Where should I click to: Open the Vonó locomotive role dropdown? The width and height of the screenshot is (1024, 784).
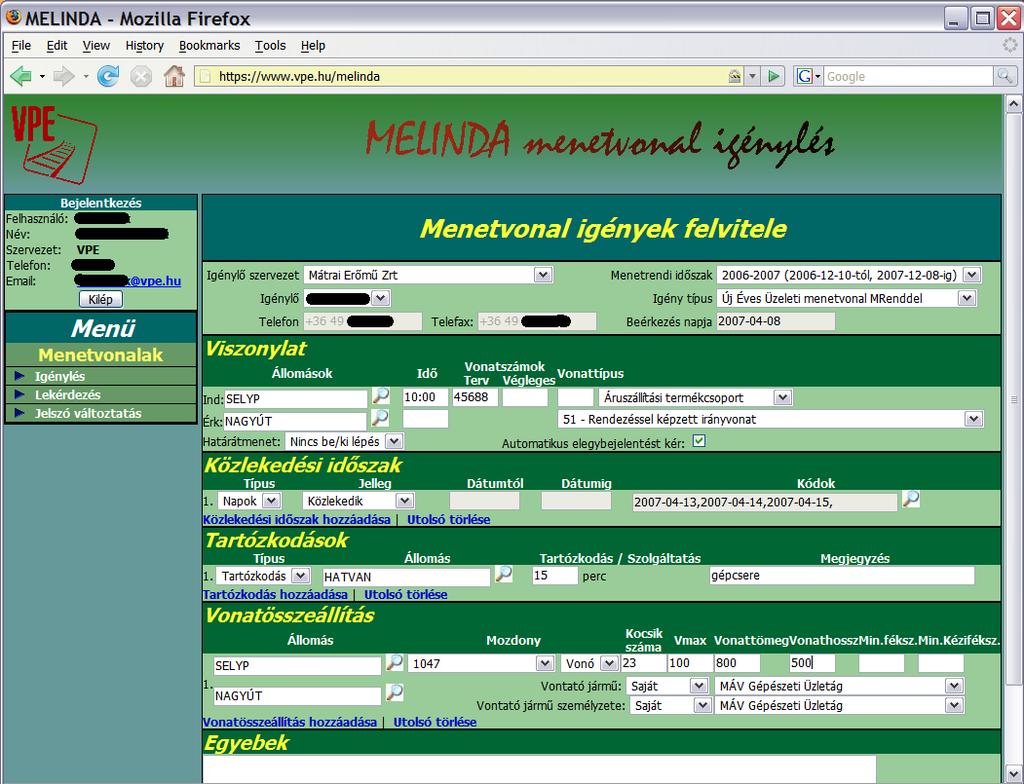(x=609, y=664)
